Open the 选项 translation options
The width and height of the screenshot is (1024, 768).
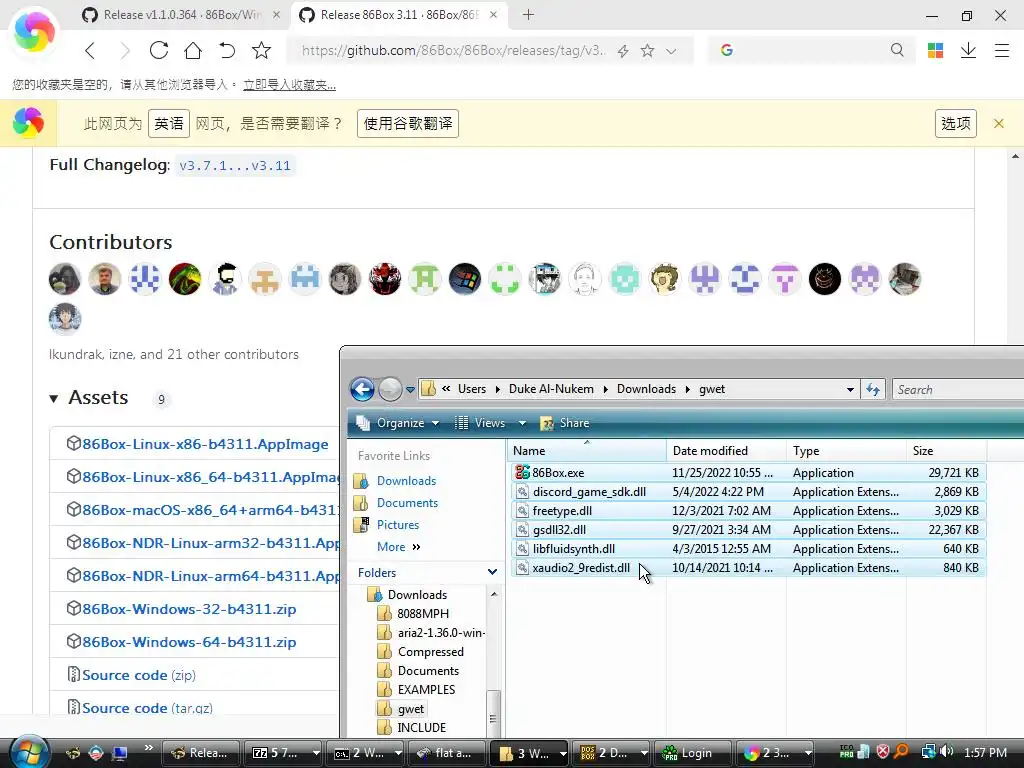point(955,123)
